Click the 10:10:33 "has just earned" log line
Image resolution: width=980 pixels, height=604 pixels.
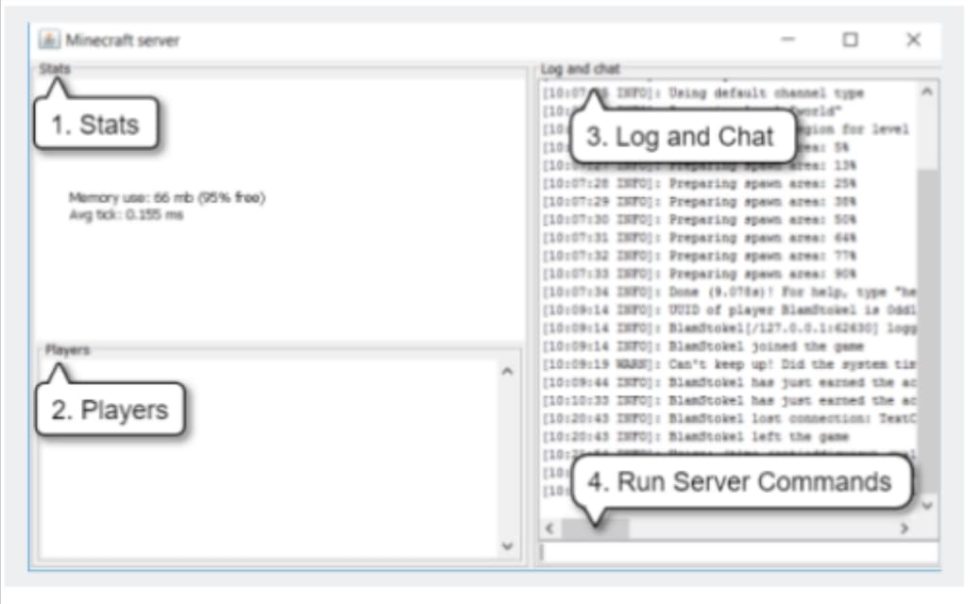tap(729, 401)
